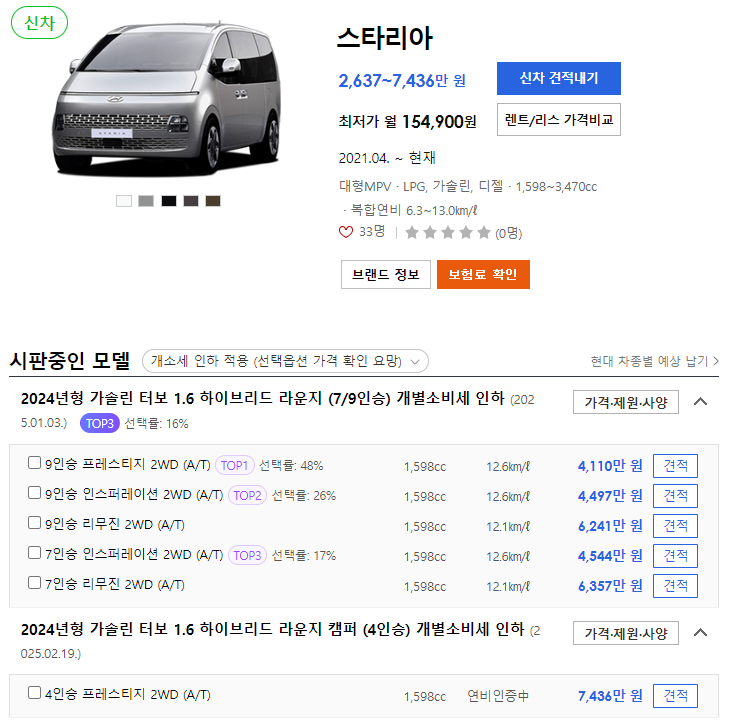Click 견적 for the 4,497만 원 trim
The width and height of the screenshot is (730, 724).
coord(675,496)
